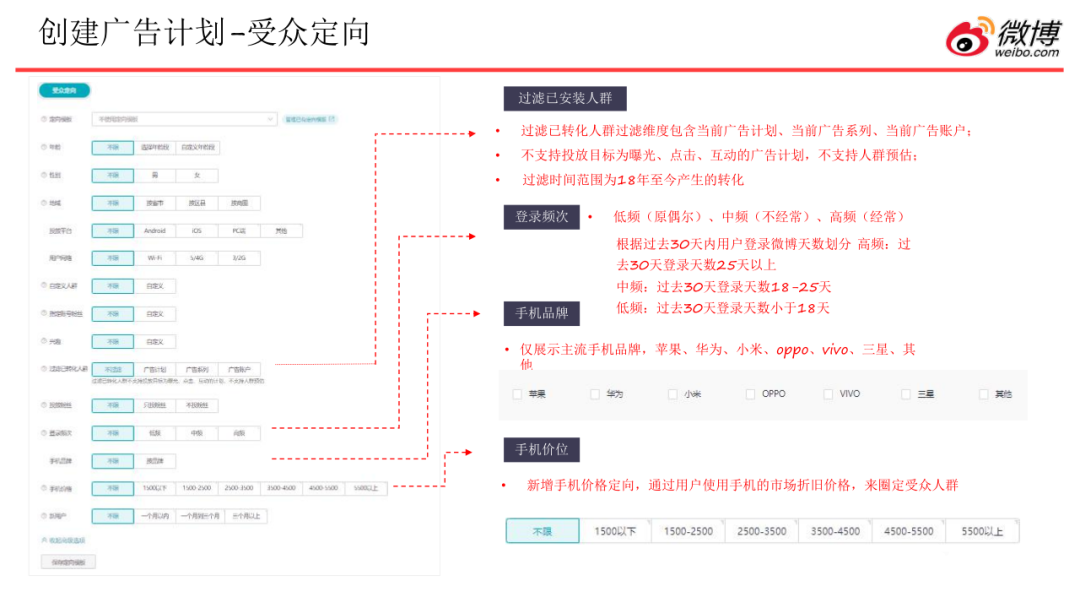
Task: Switch to the 受众定向 tab
Action: 64,91
